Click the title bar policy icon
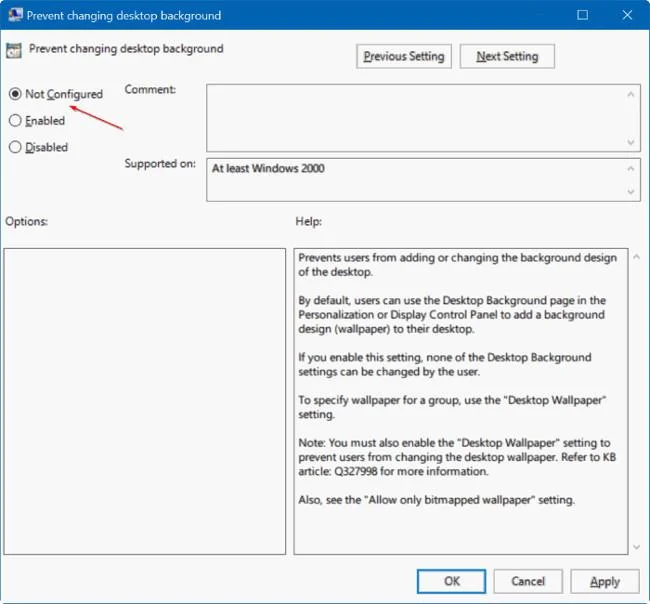650x604 pixels. (15, 15)
